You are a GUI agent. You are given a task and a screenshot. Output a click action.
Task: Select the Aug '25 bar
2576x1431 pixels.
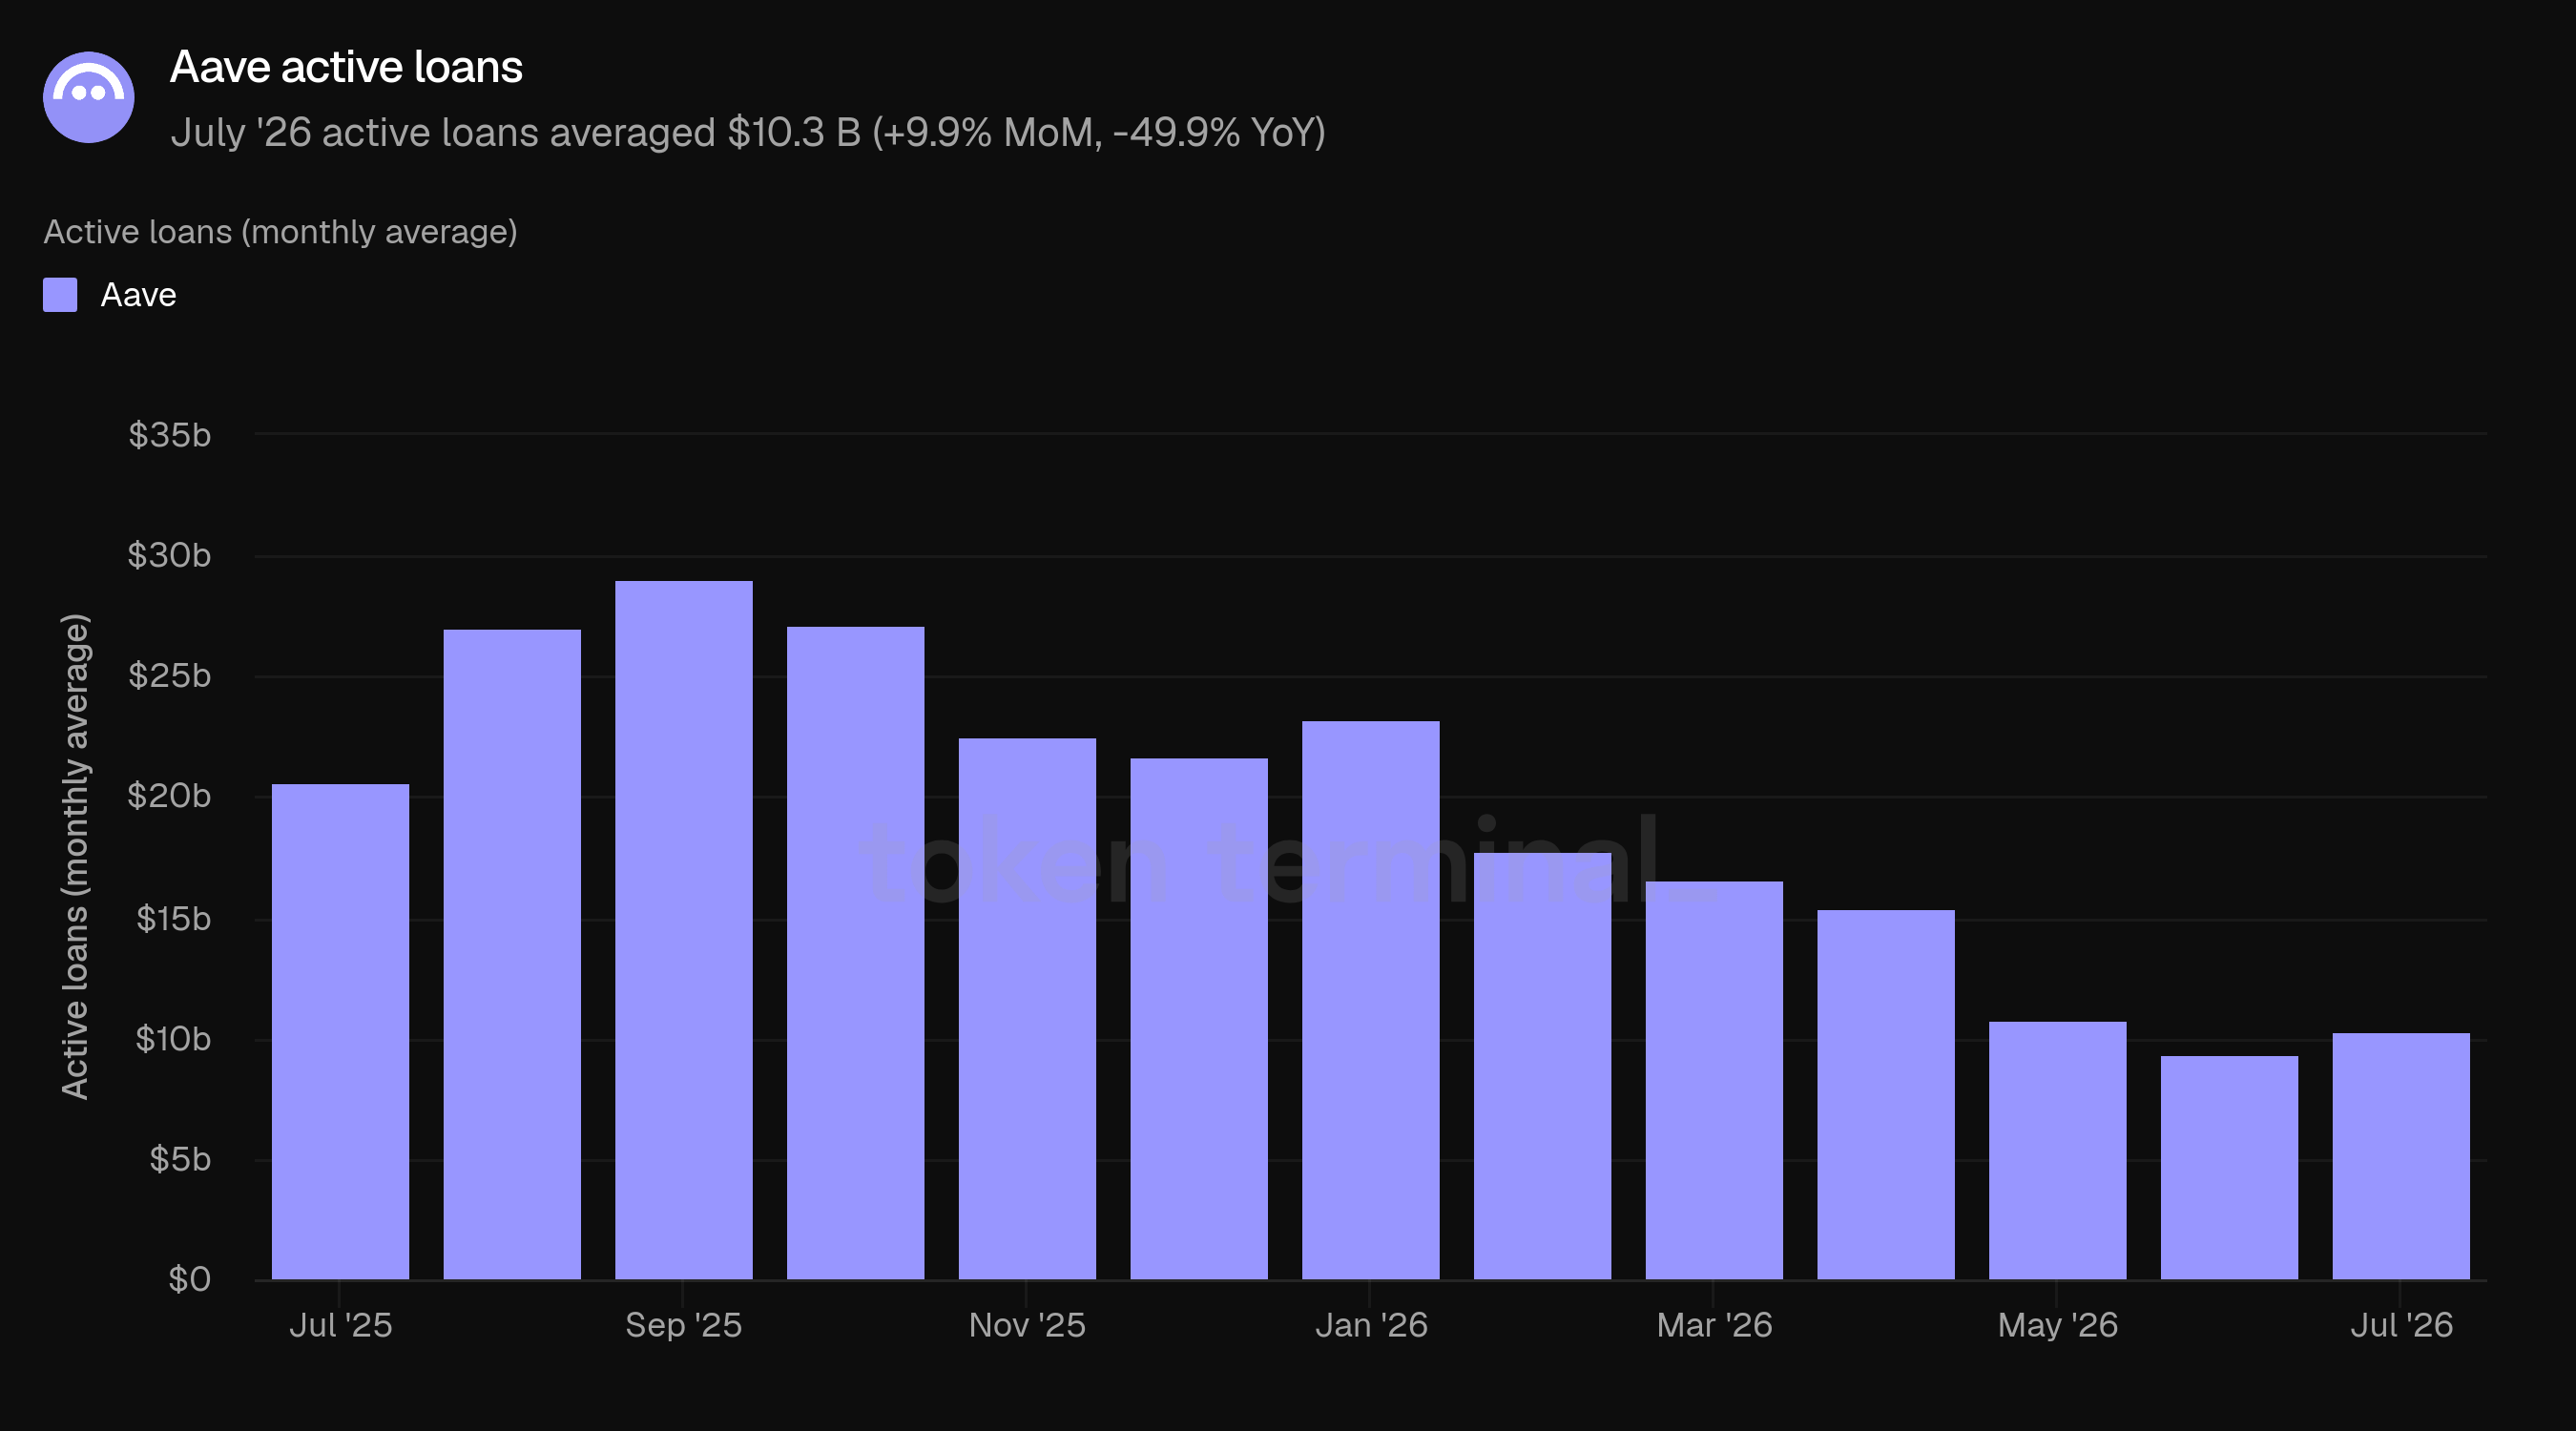(512, 955)
